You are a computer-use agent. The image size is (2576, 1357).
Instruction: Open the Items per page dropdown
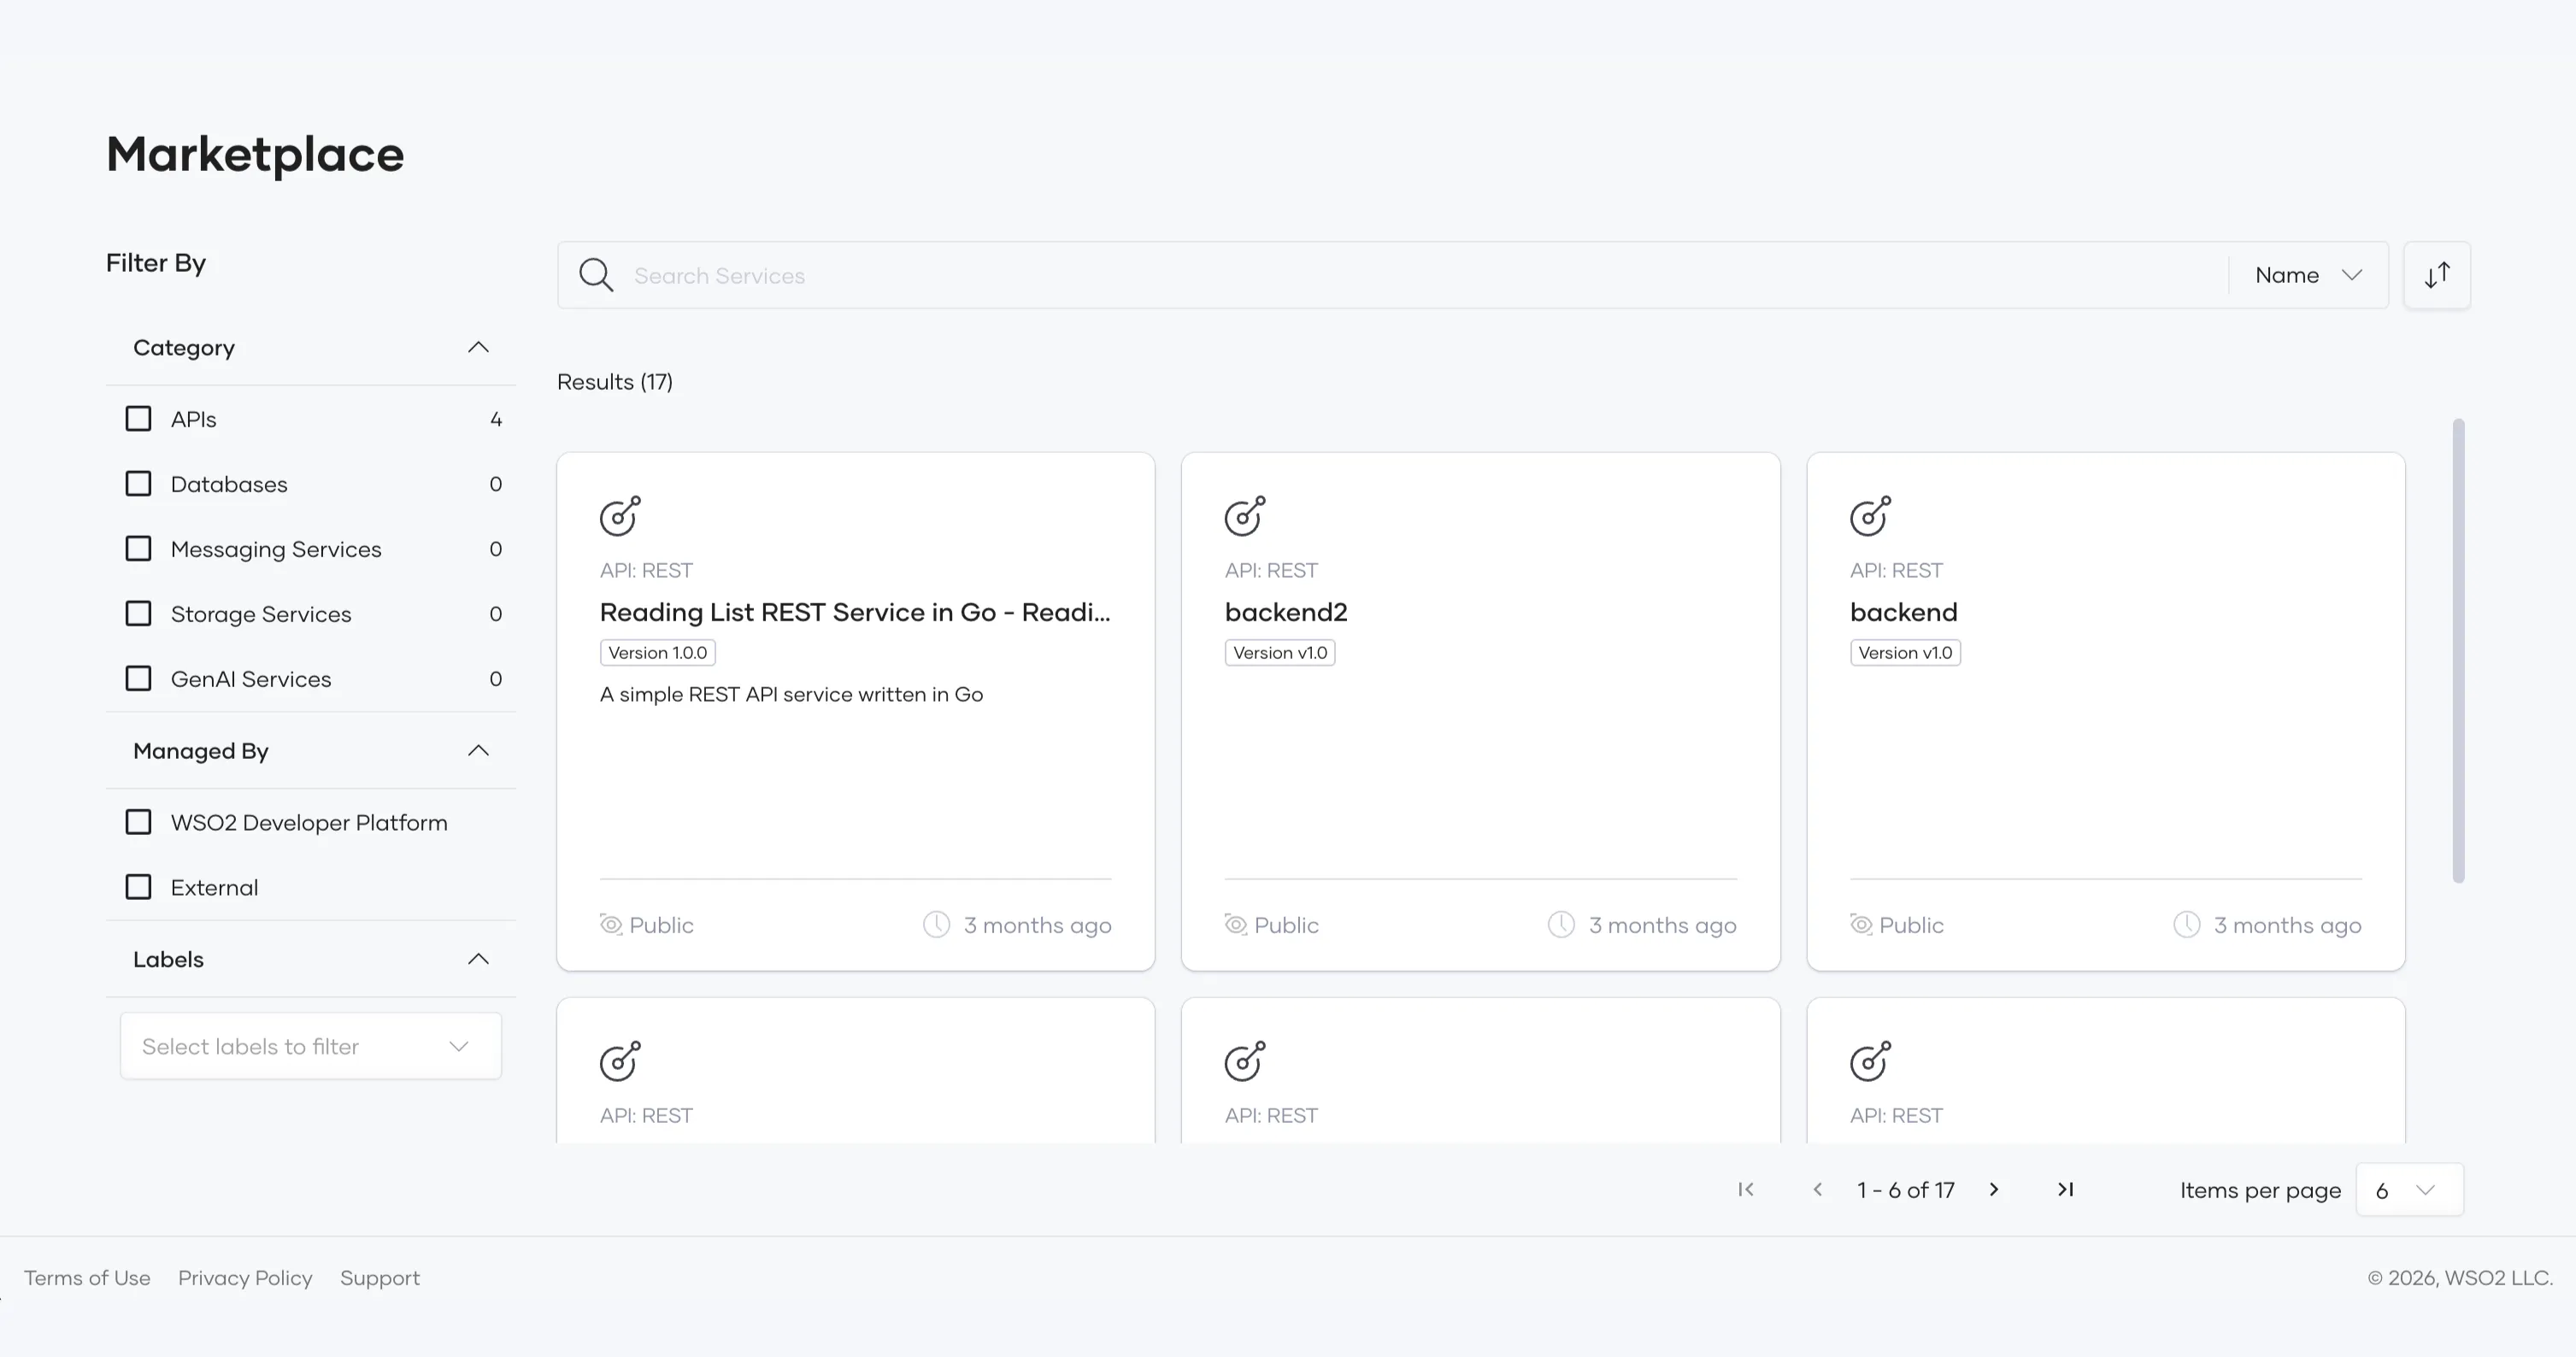tap(2409, 1189)
